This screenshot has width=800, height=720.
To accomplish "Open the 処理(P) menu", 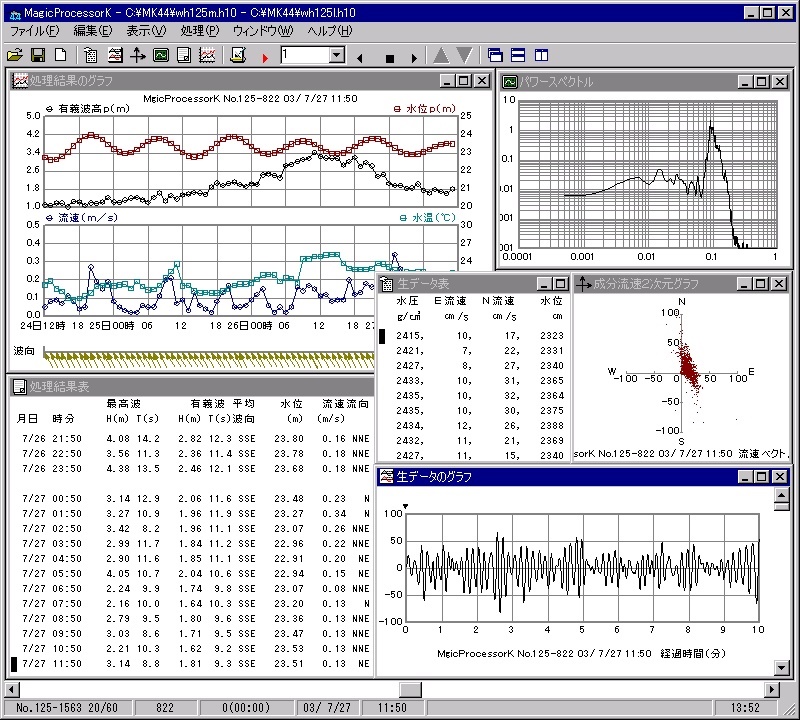I will pos(200,31).
